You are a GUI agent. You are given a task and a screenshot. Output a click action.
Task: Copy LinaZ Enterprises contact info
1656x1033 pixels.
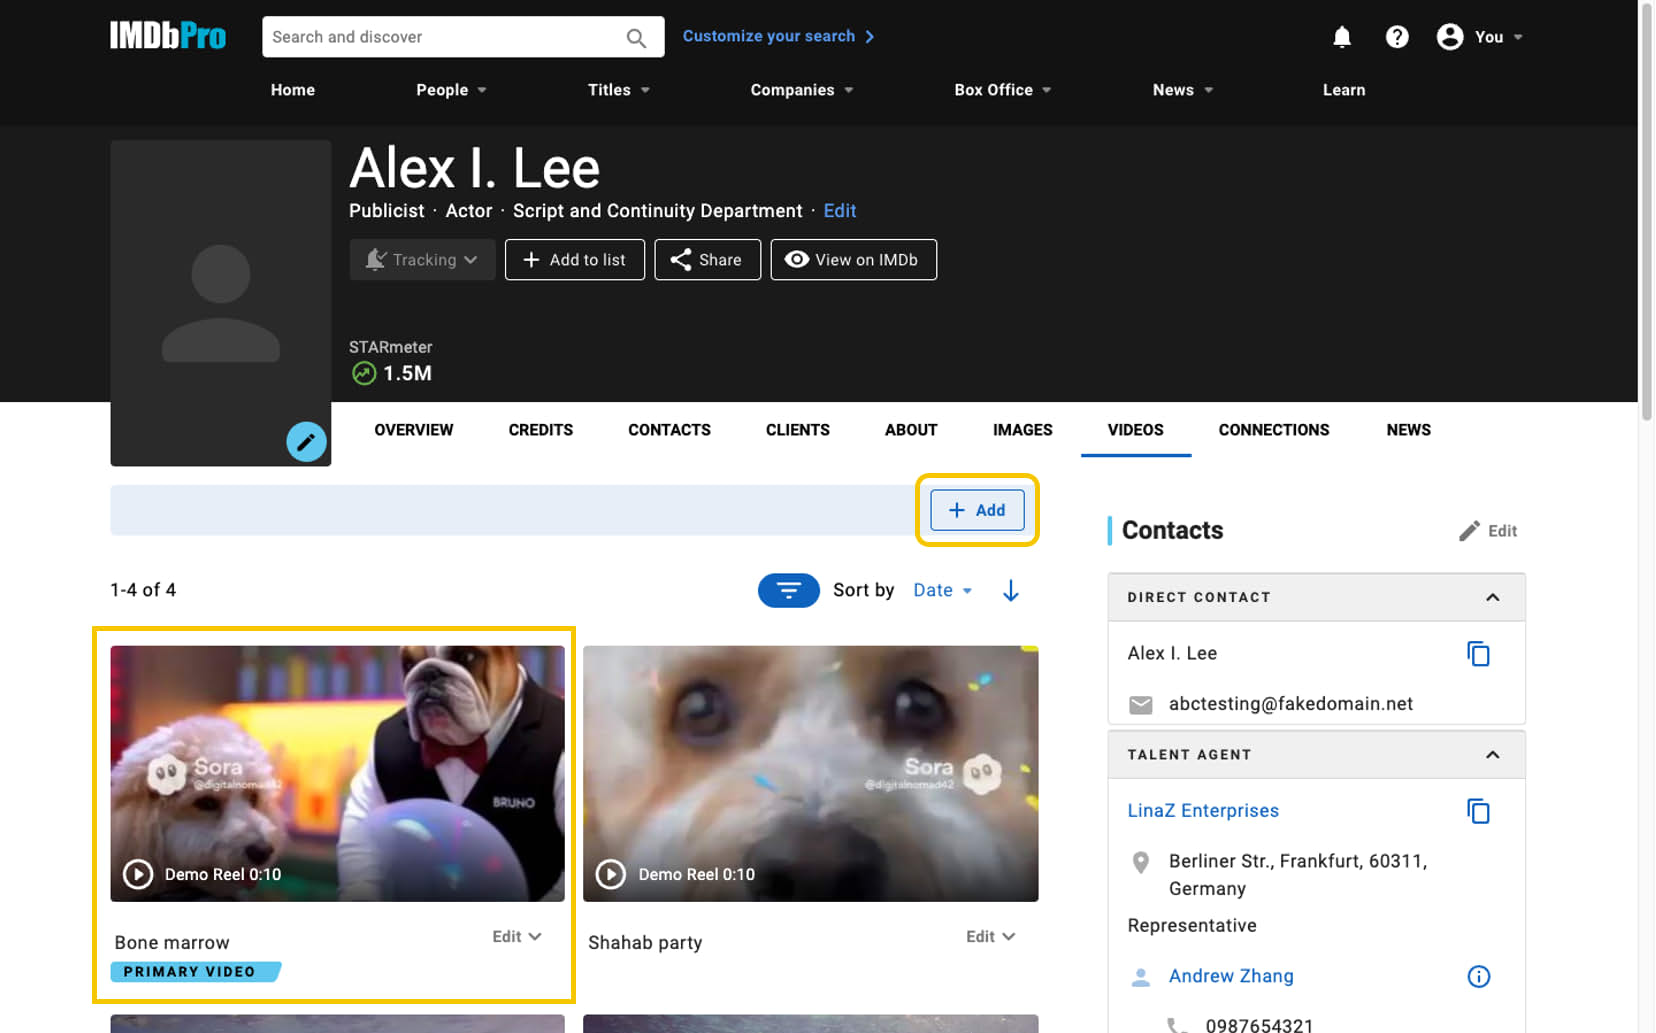1478,811
